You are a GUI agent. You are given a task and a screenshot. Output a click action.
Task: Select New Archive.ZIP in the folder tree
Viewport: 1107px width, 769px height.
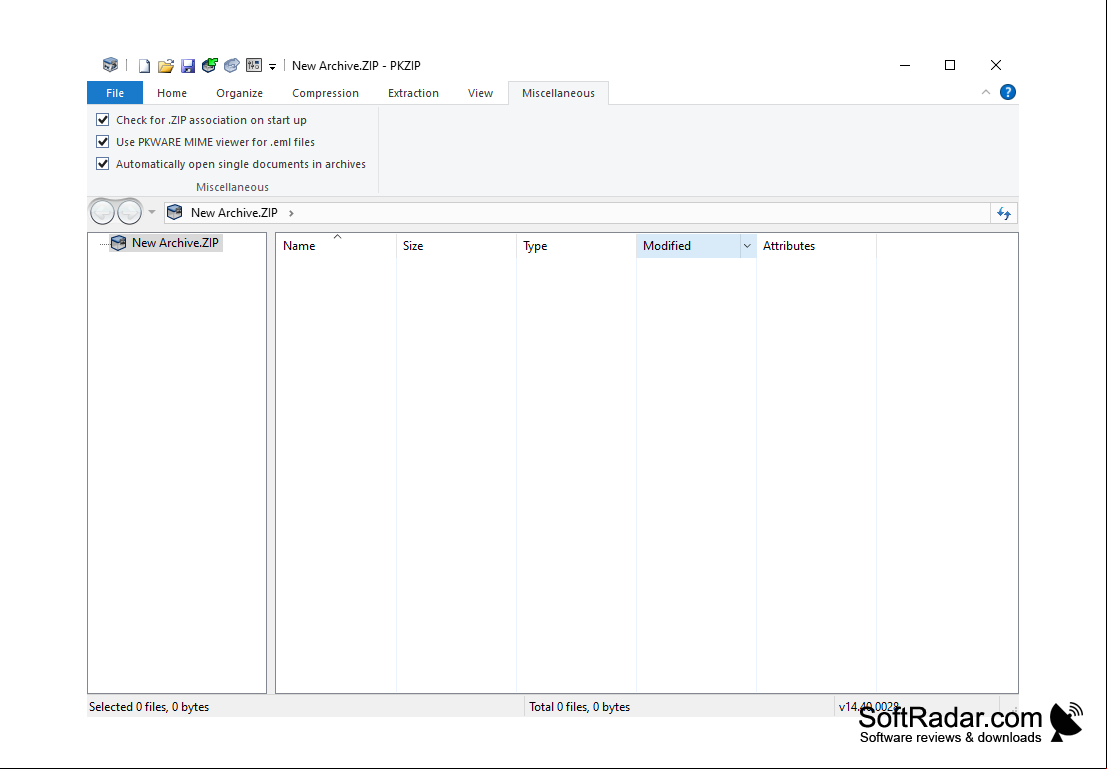pyautogui.click(x=176, y=243)
